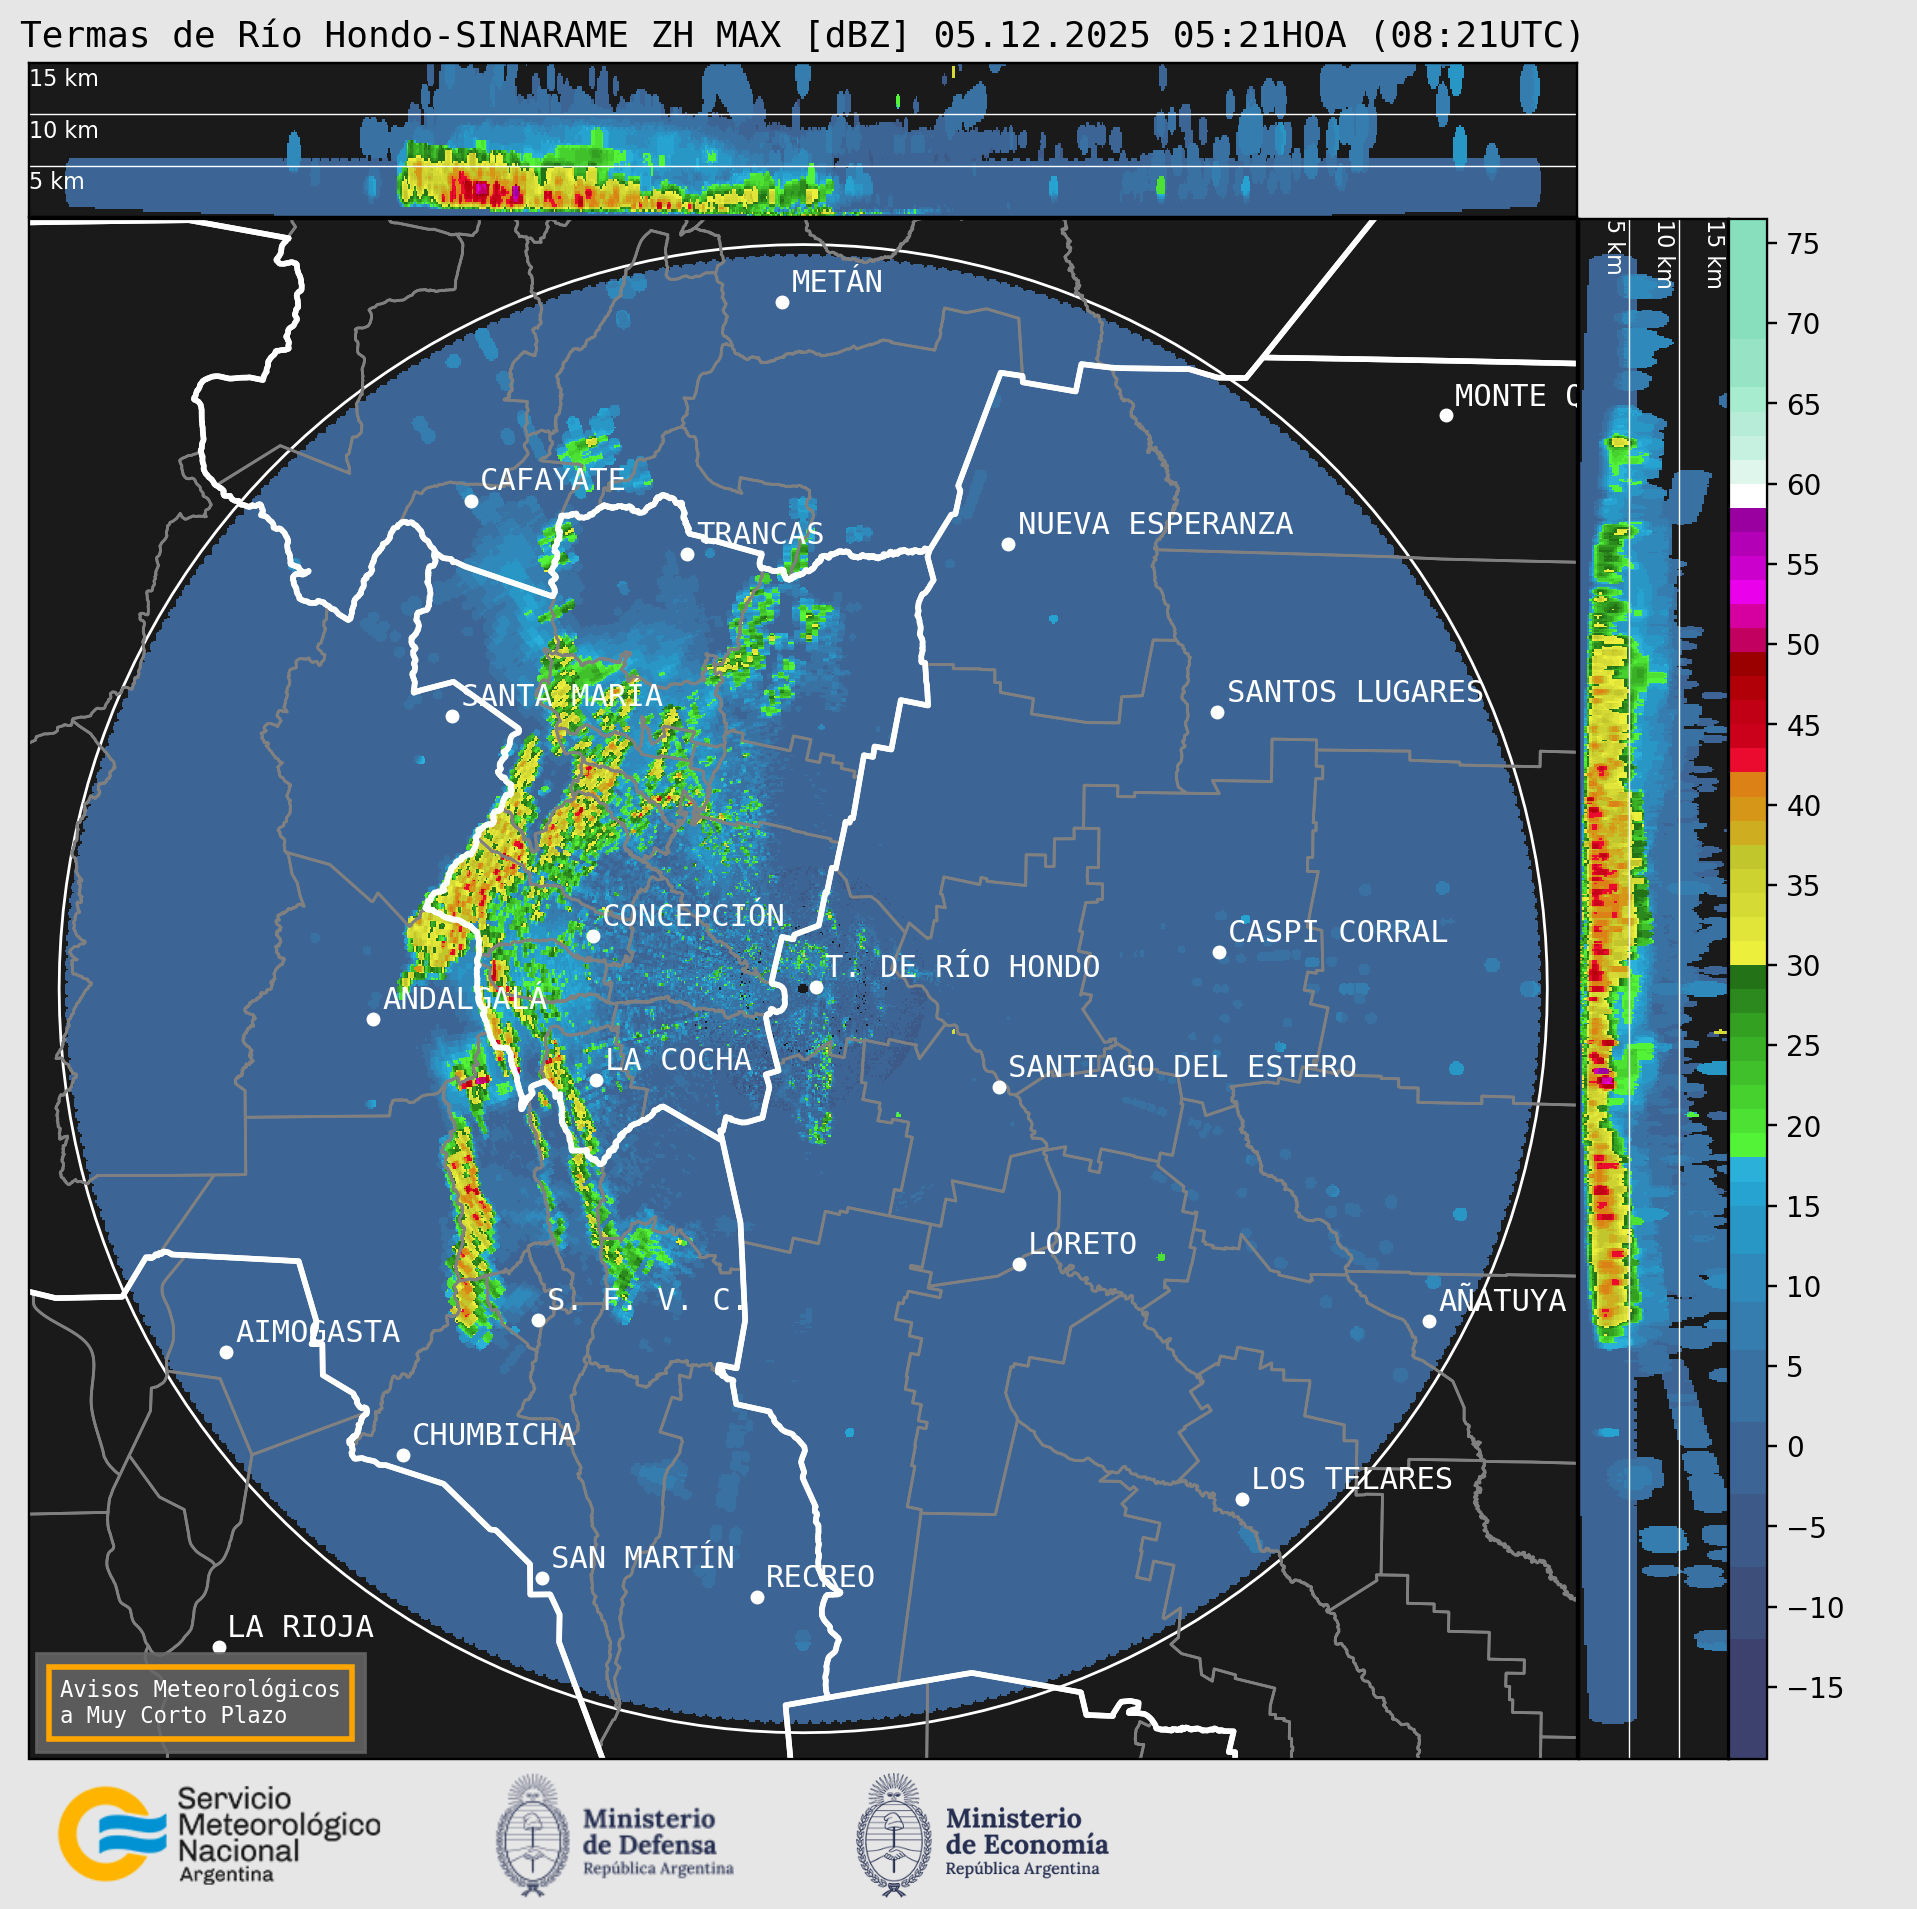Click the Los Telares location dot
This screenshot has width=1917, height=1909.
point(1242,1499)
